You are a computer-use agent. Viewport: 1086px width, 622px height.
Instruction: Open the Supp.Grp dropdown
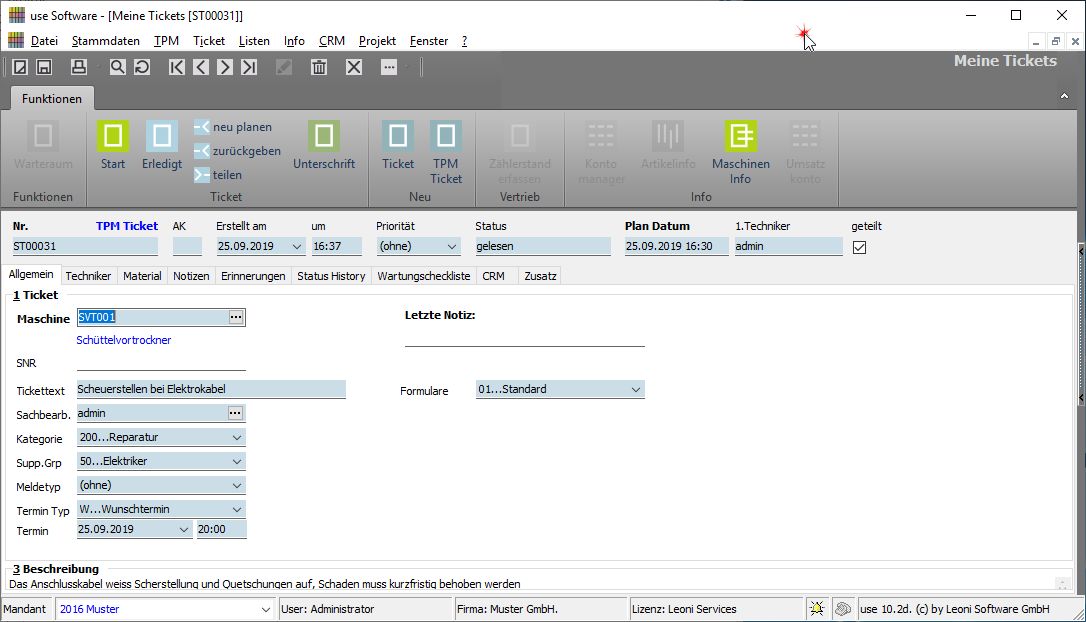click(x=237, y=461)
